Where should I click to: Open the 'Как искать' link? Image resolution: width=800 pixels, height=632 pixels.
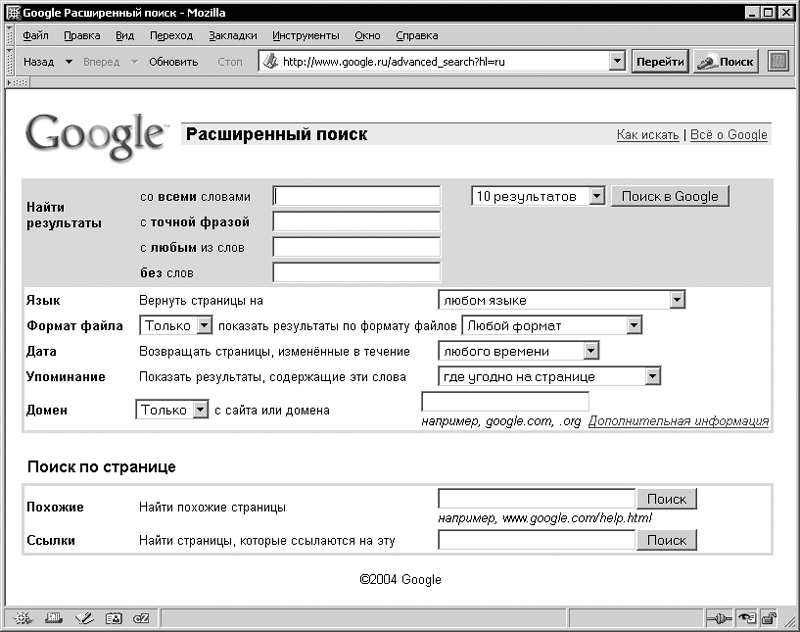[648, 135]
